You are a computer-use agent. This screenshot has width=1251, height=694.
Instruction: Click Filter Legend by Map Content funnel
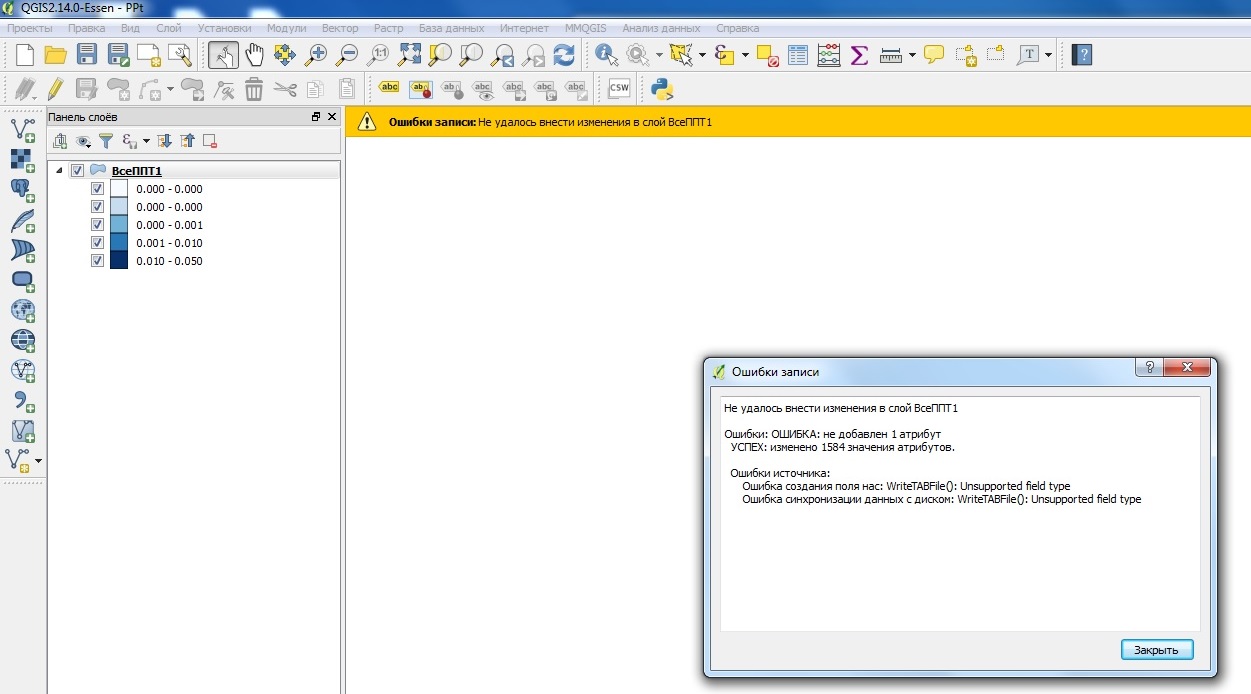(x=106, y=141)
